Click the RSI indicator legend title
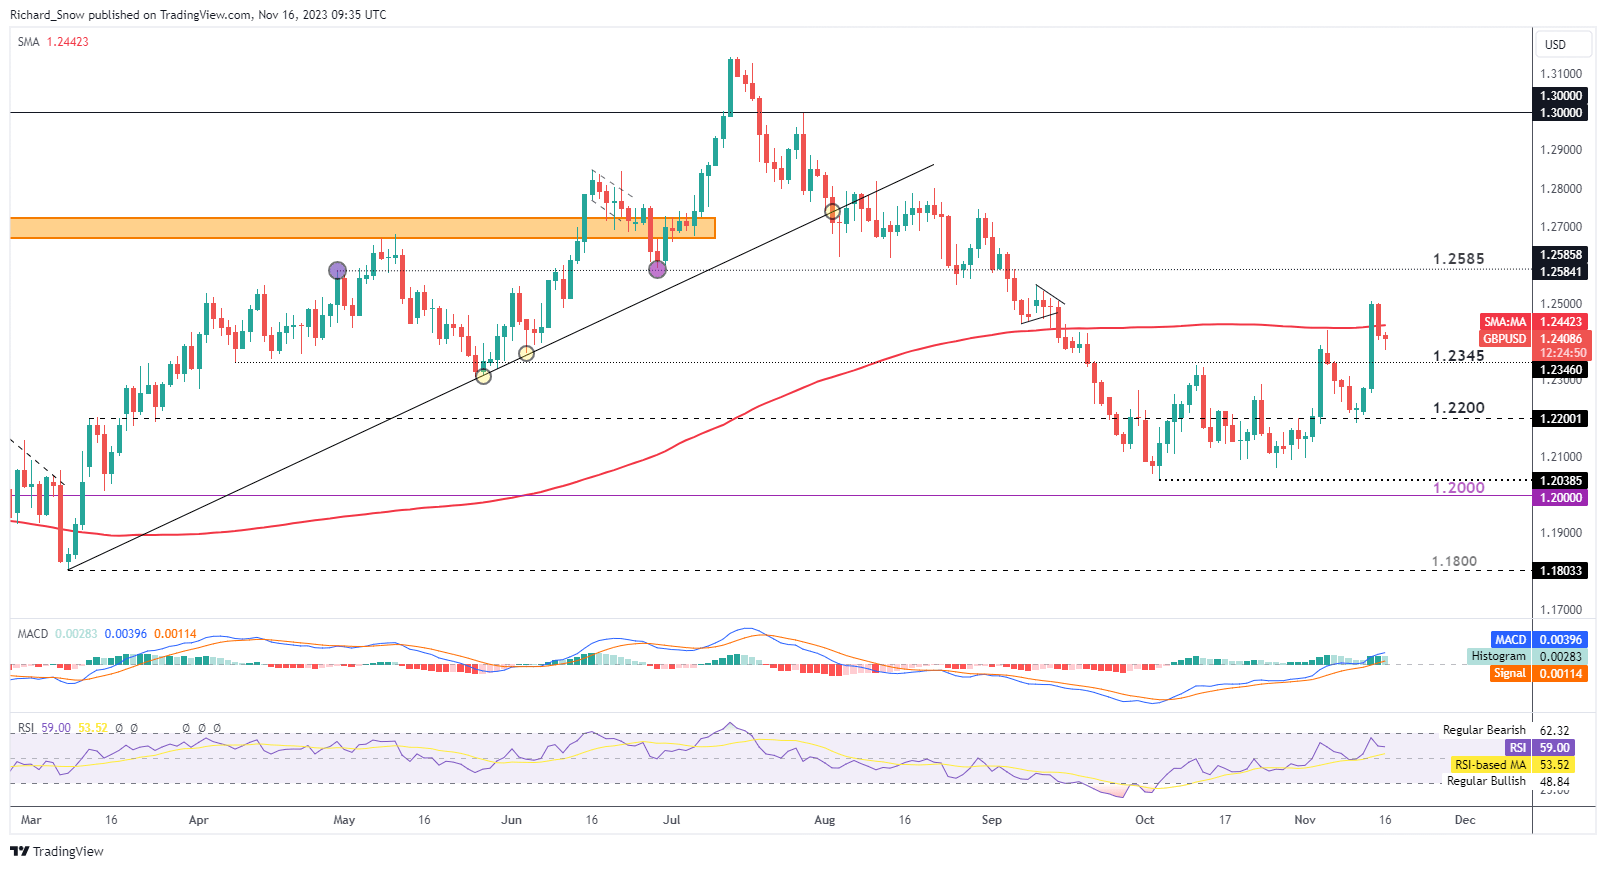Image resolution: width=1606 pixels, height=869 pixels. pyautogui.click(x=26, y=728)
